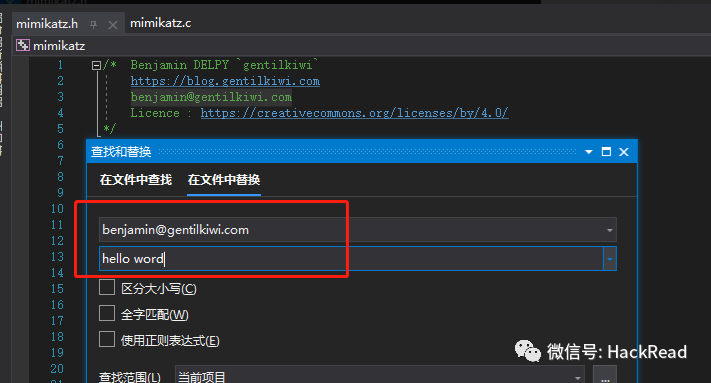This screenshot has width=711, height=383.
Task: Enable the 区分大小写(C) checkbox
Action: [x=107, y=287]
